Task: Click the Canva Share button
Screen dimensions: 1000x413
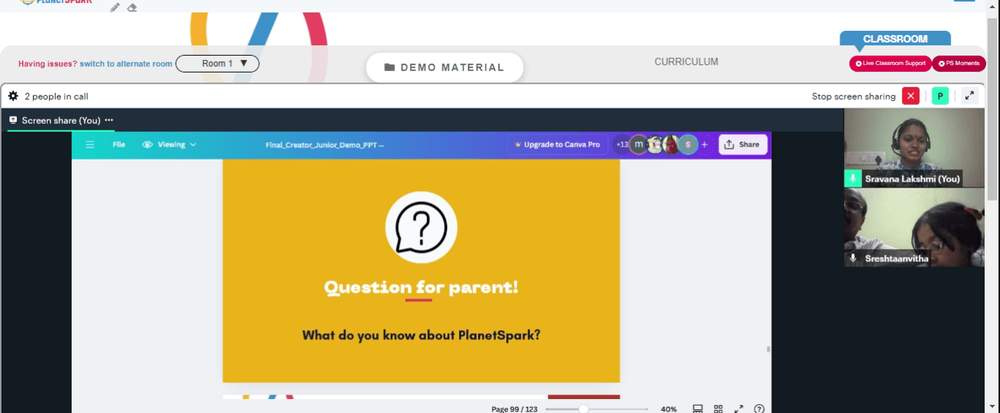Action: pos(743,145)
